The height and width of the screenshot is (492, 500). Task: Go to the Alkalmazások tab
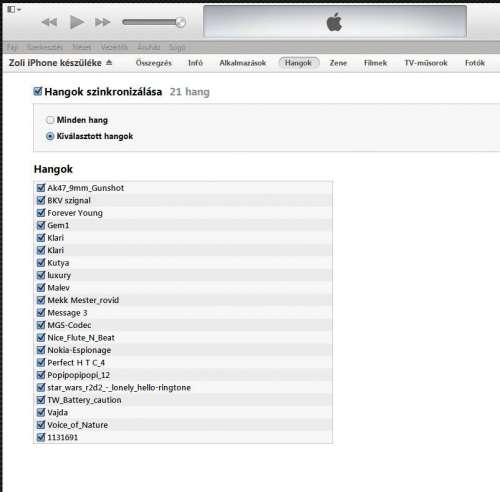click(x=243, y=63)
